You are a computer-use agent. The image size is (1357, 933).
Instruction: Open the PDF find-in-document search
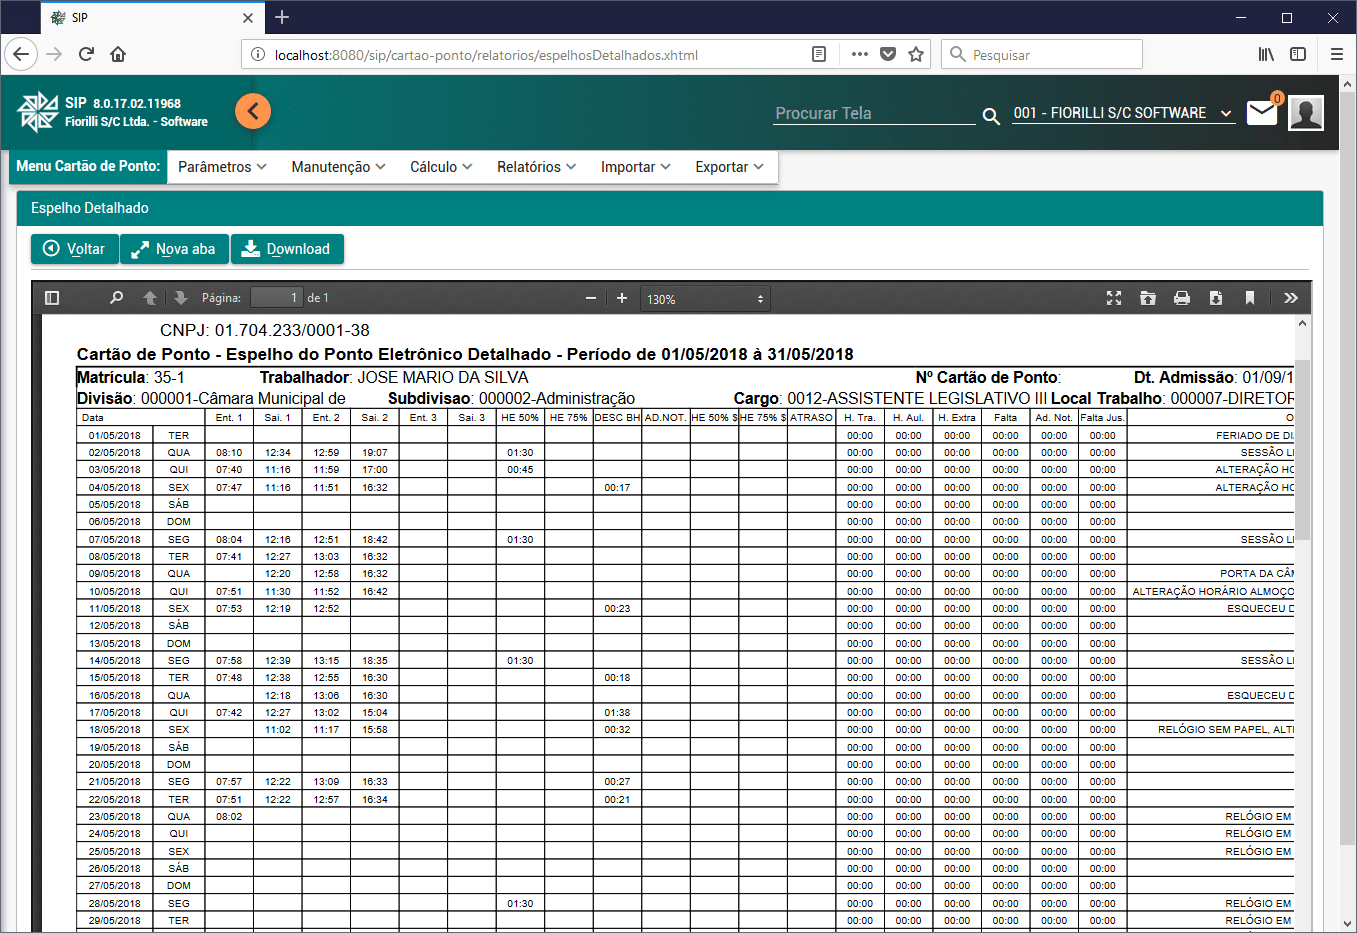pos(116,298)
